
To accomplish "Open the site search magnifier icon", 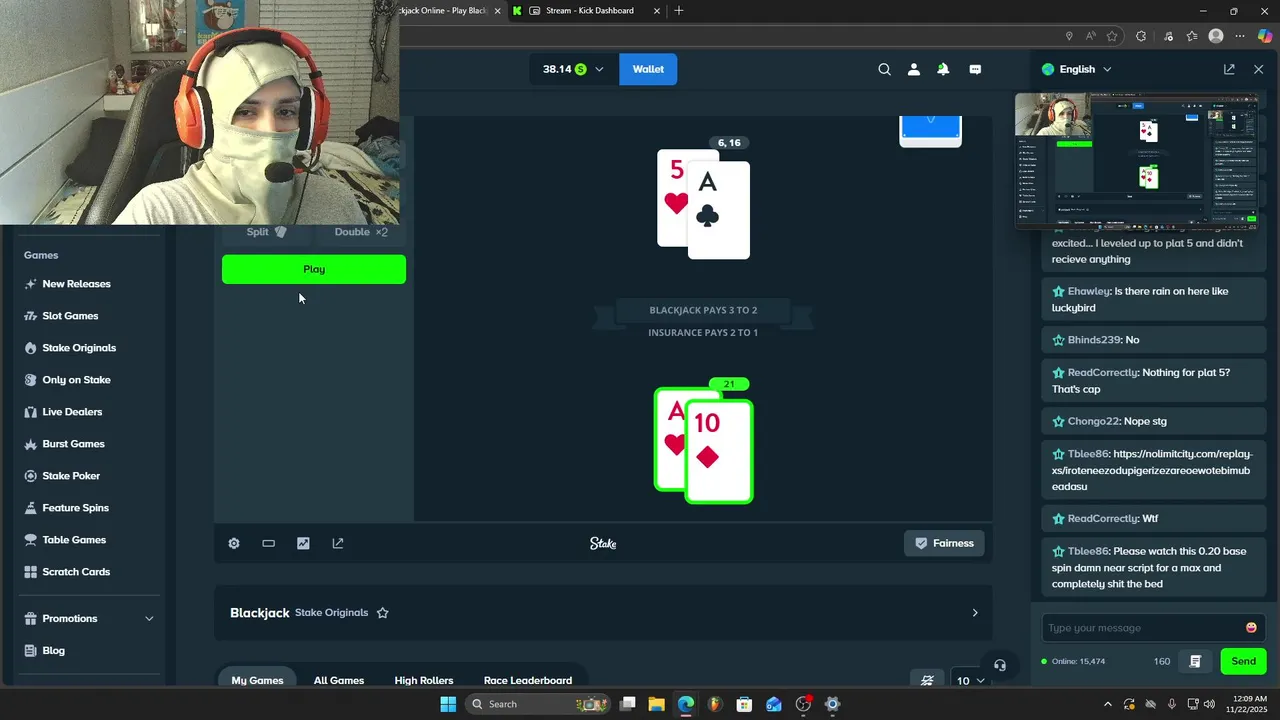I will [x=884, y=69].
